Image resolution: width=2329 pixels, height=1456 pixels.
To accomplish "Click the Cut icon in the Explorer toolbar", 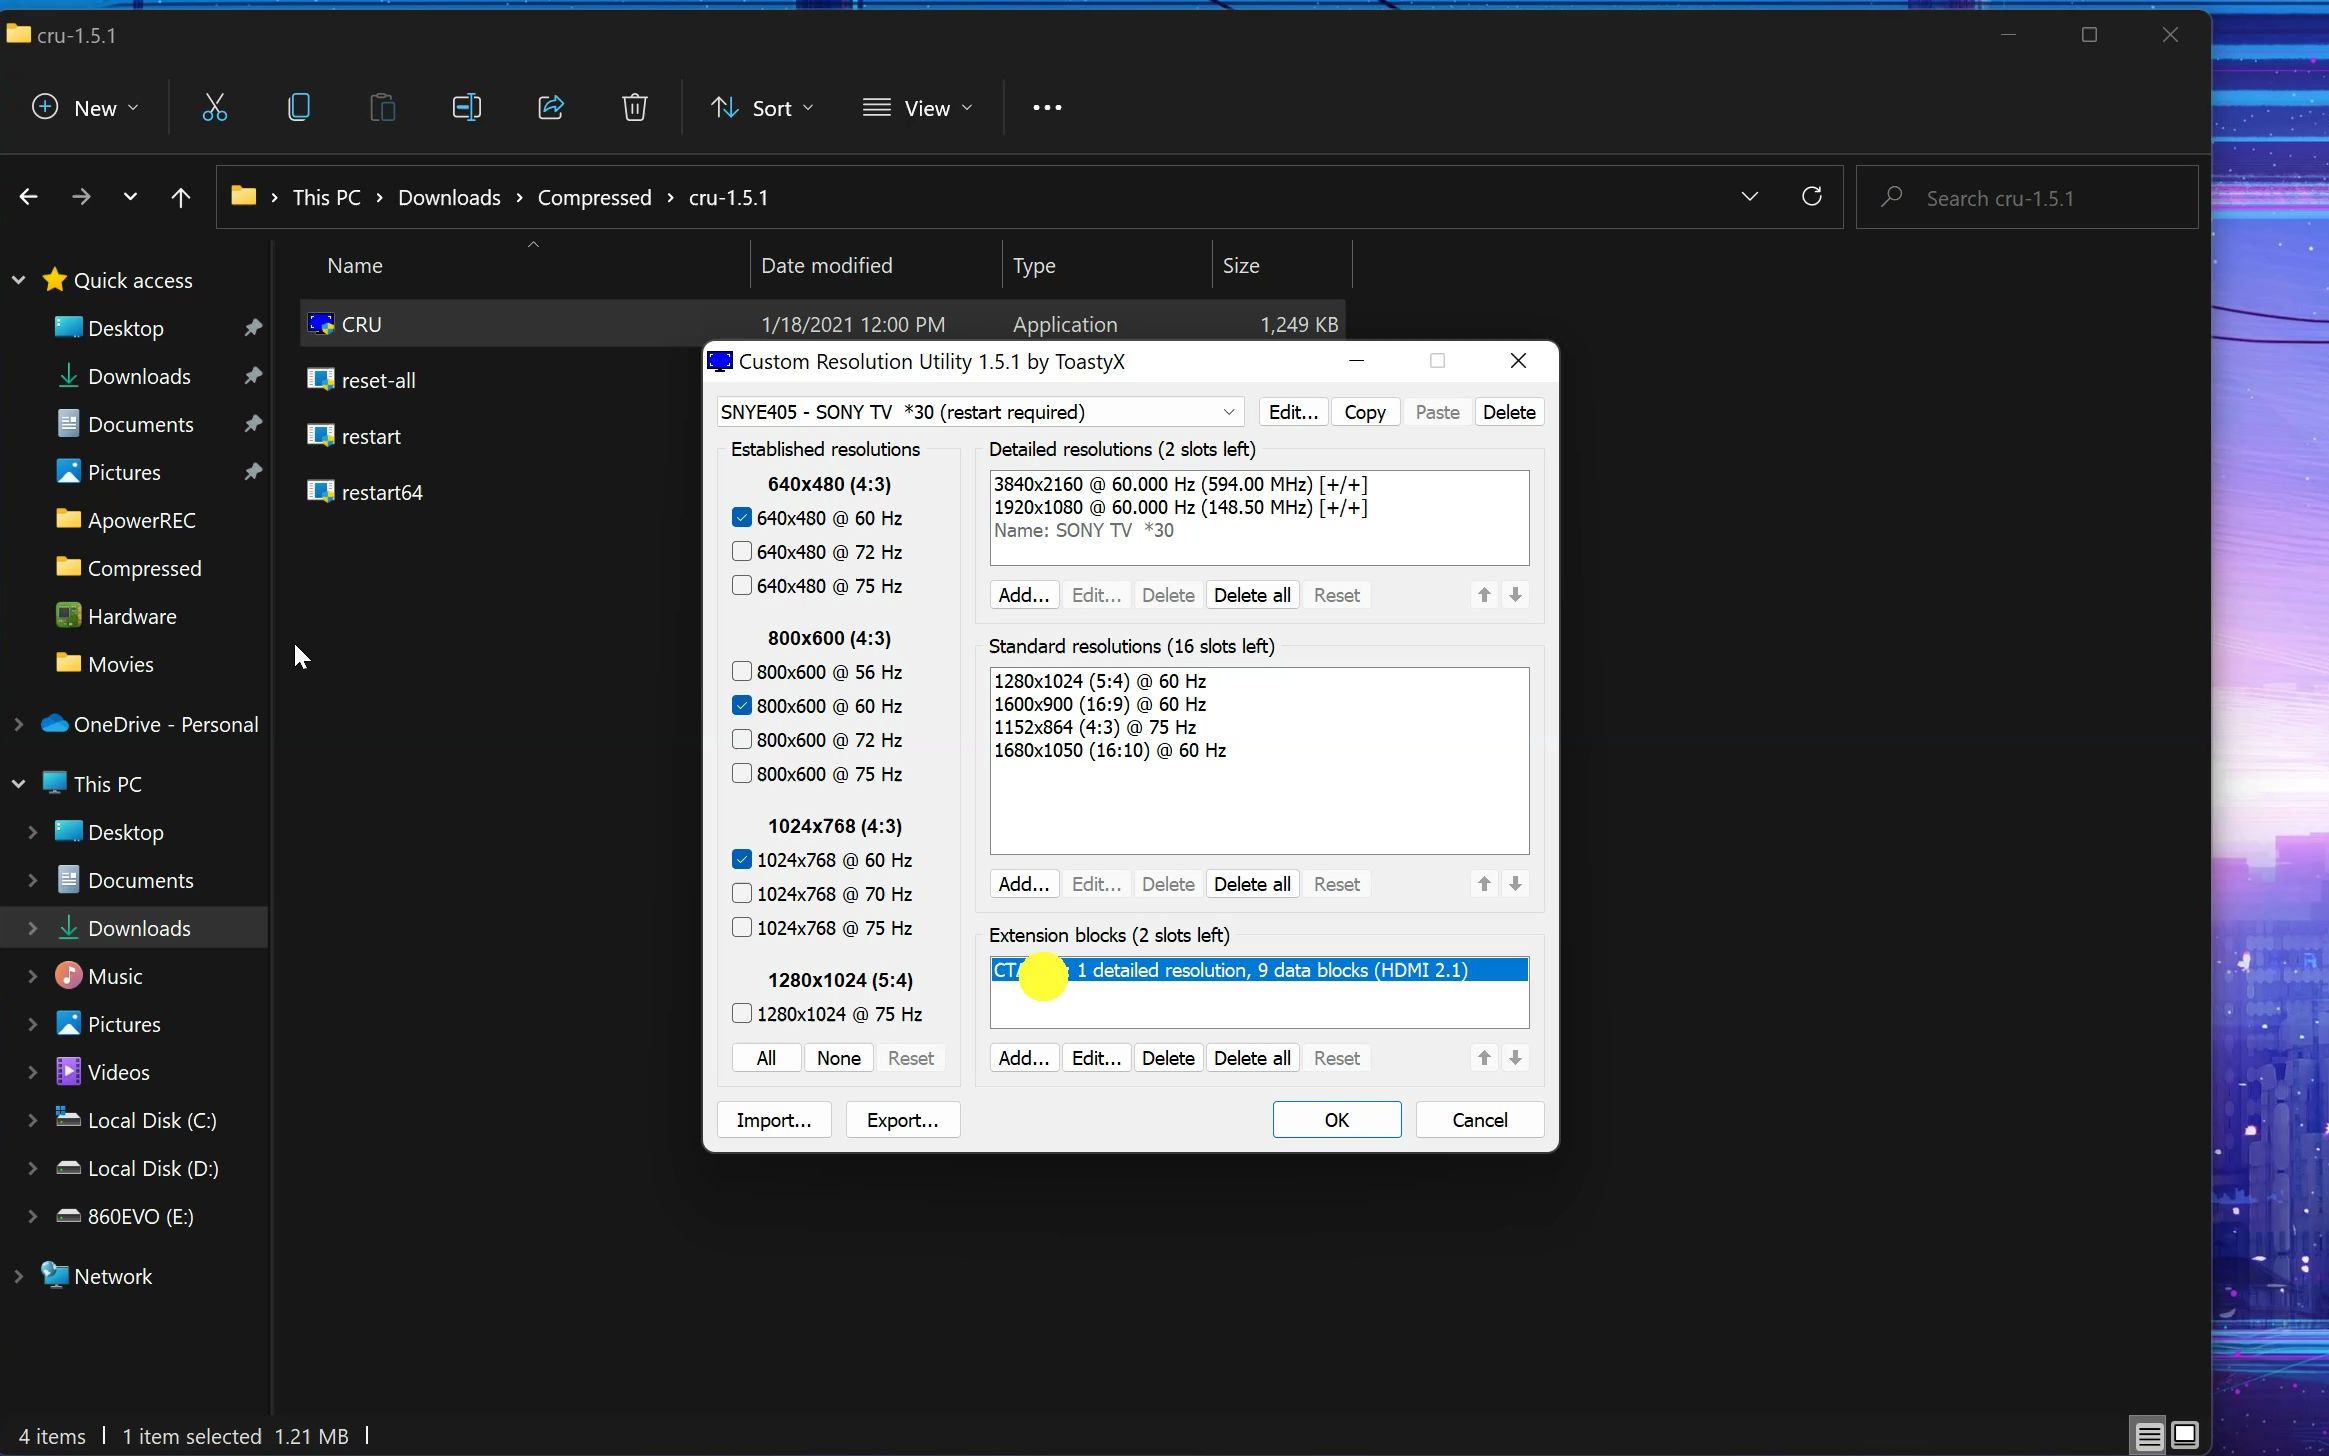I will click(215, 107).
